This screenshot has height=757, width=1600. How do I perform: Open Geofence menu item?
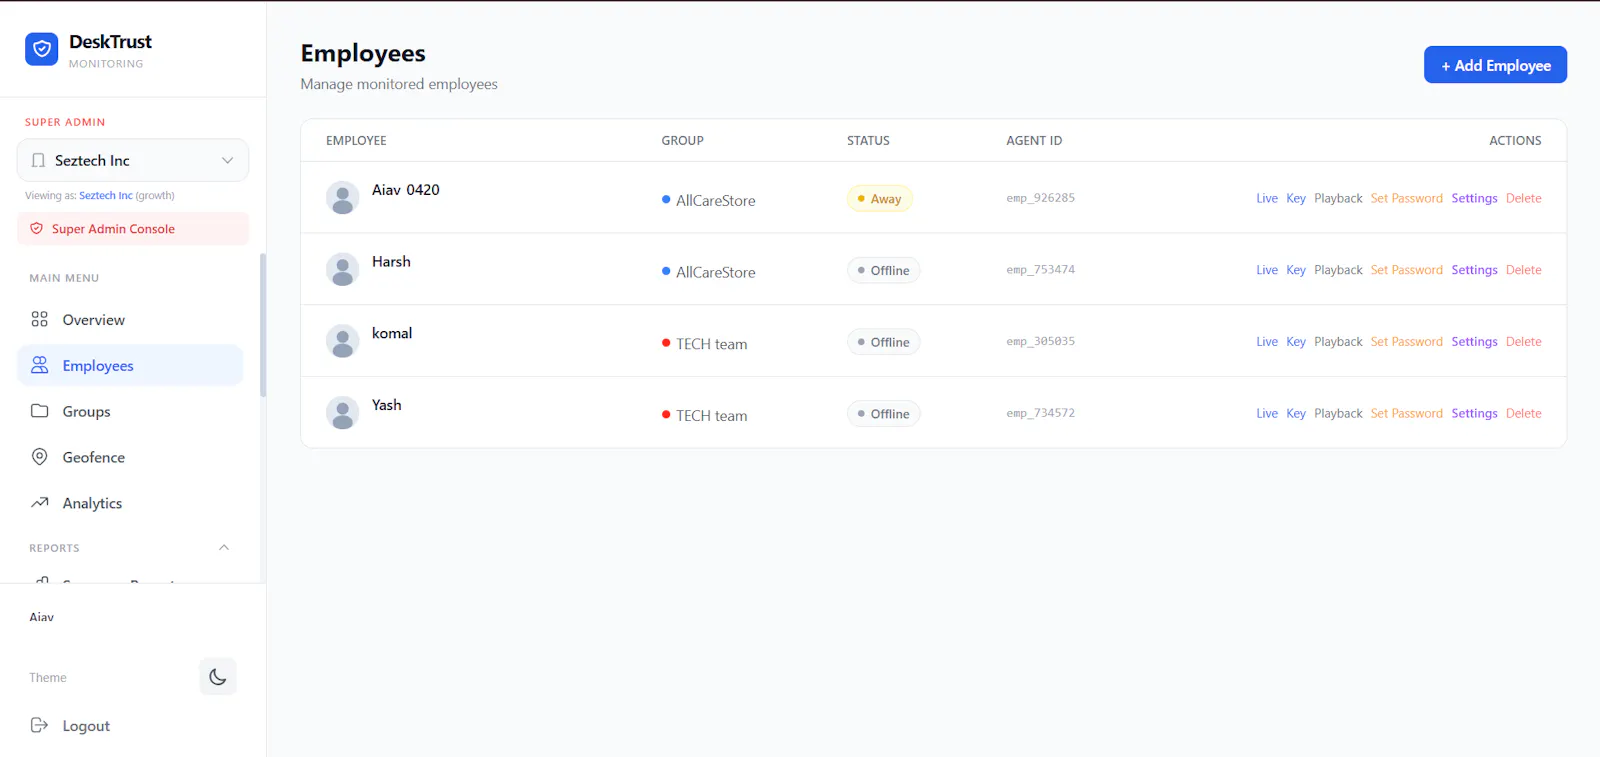[x=130, y=457]
